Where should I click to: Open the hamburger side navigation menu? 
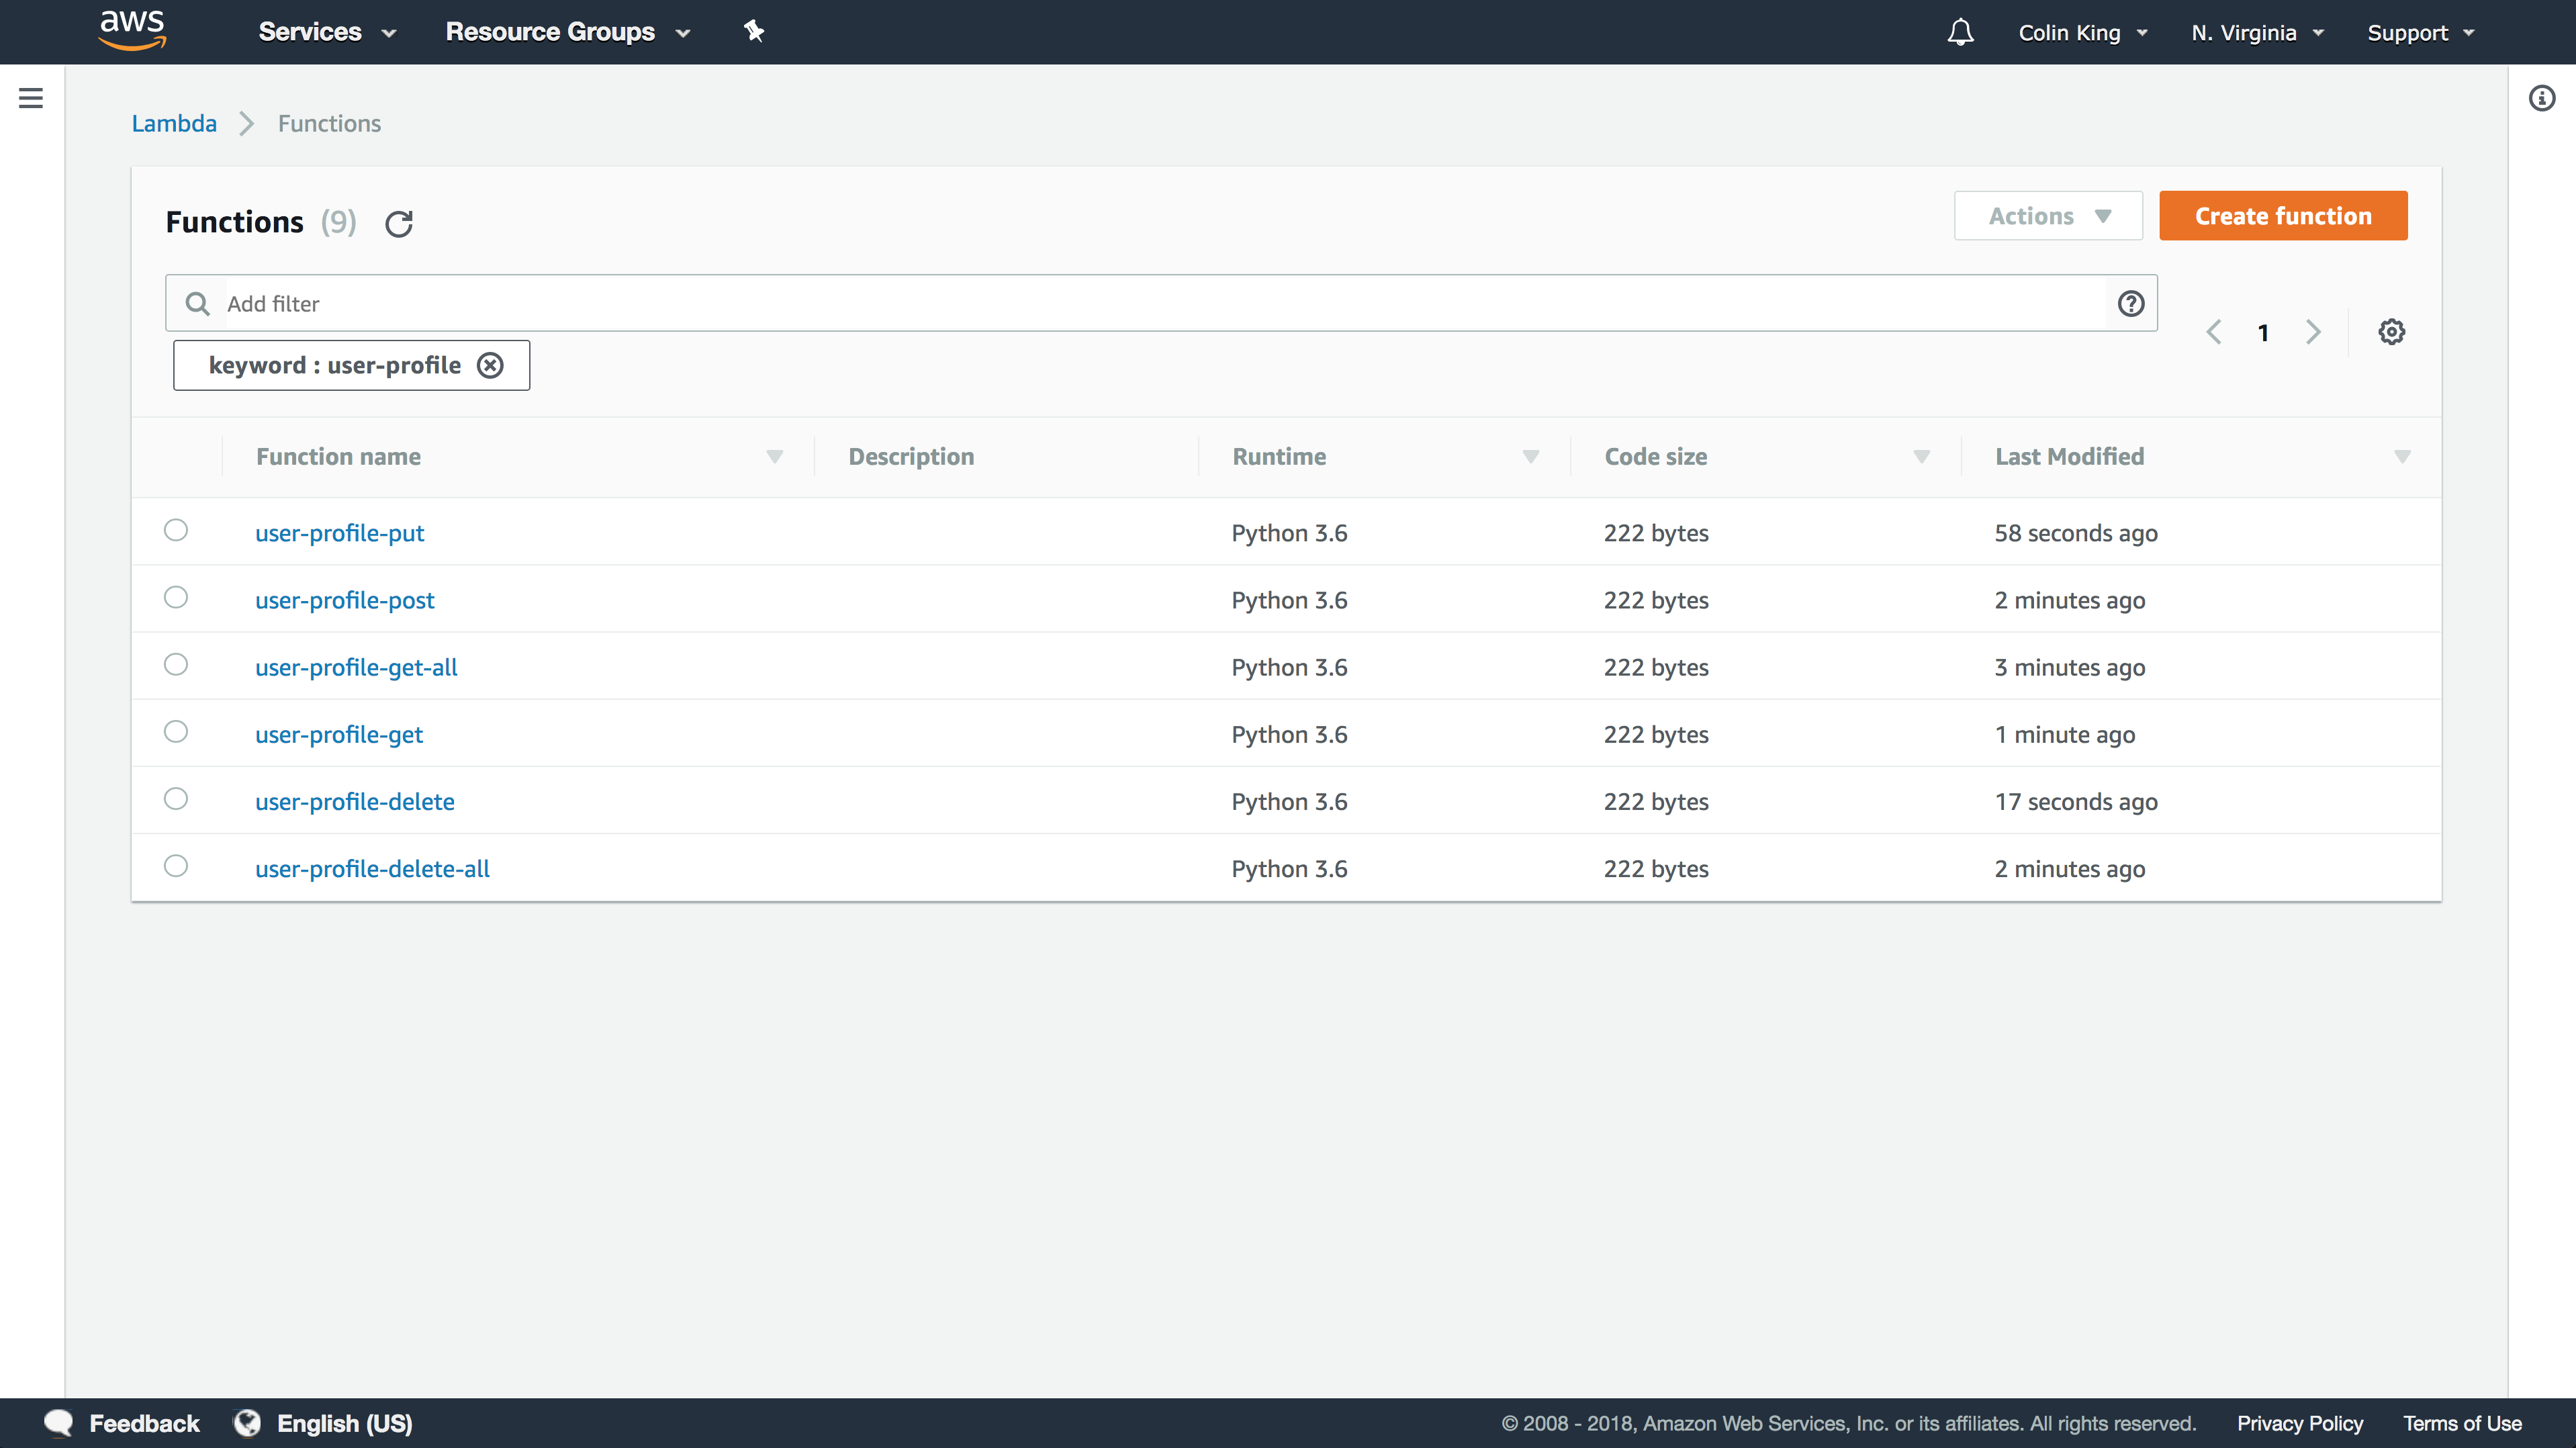(31, 98)
